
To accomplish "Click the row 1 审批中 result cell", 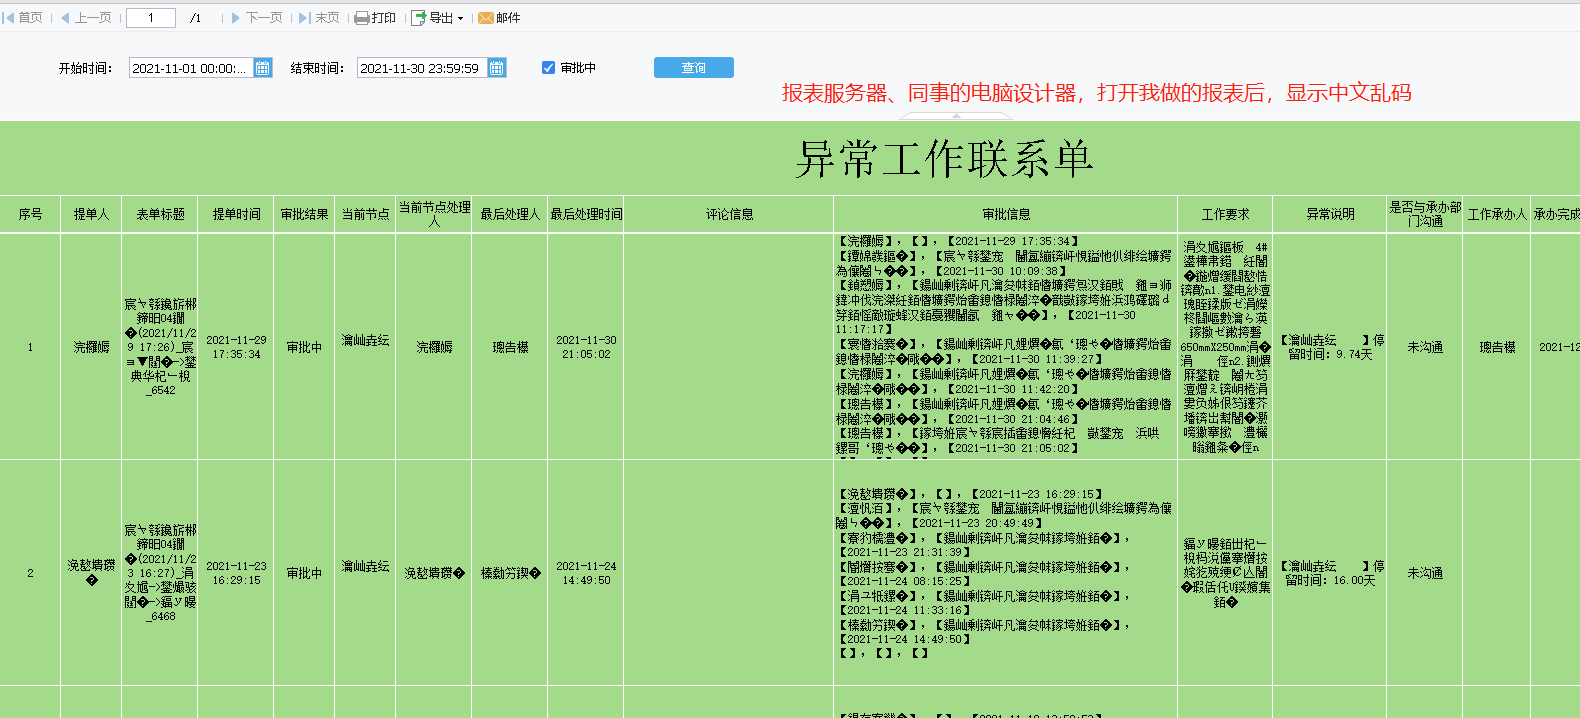I will (304, 347).
